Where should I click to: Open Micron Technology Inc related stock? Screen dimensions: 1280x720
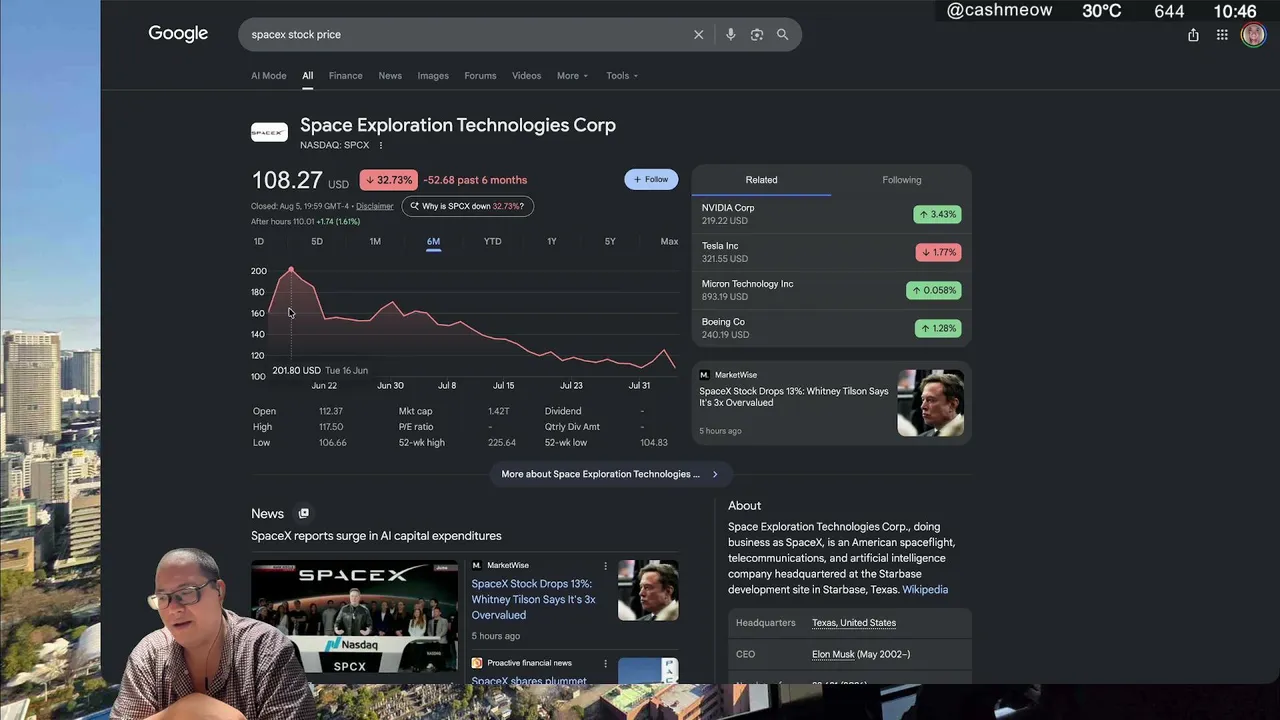(x=831, y=290)
